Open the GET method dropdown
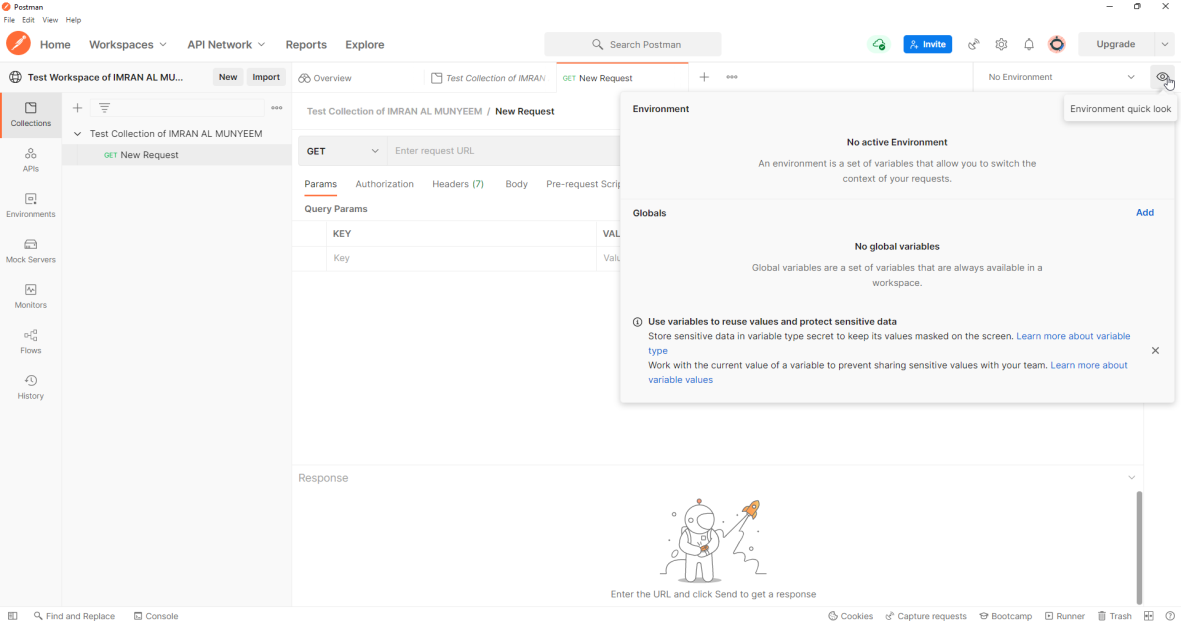 [343, 151]
